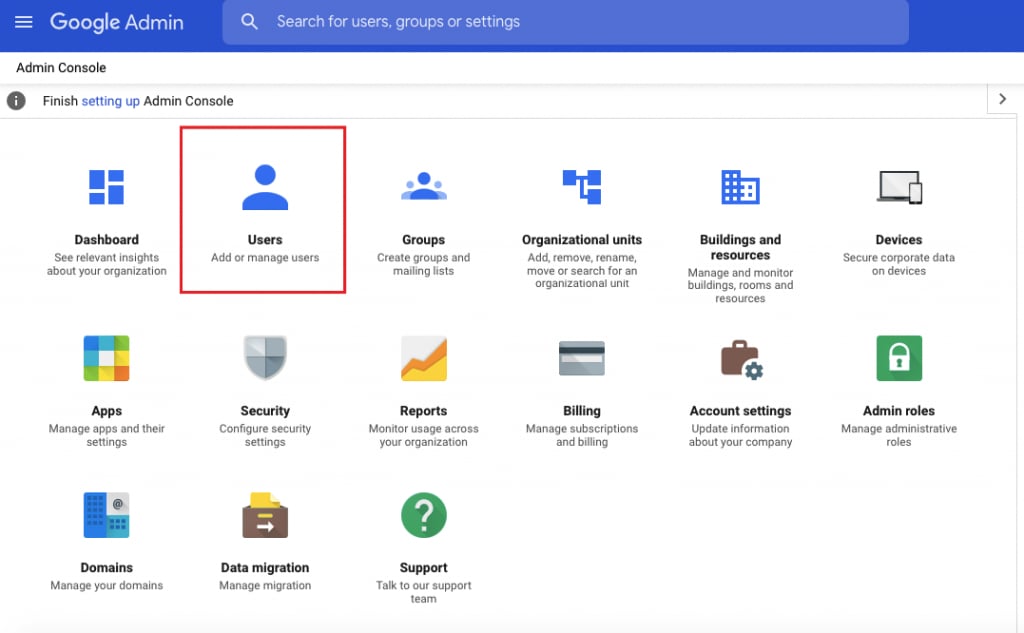Open the Domains icon
1024x633 pixels.
pyautogui.click(x=106, y=515)
